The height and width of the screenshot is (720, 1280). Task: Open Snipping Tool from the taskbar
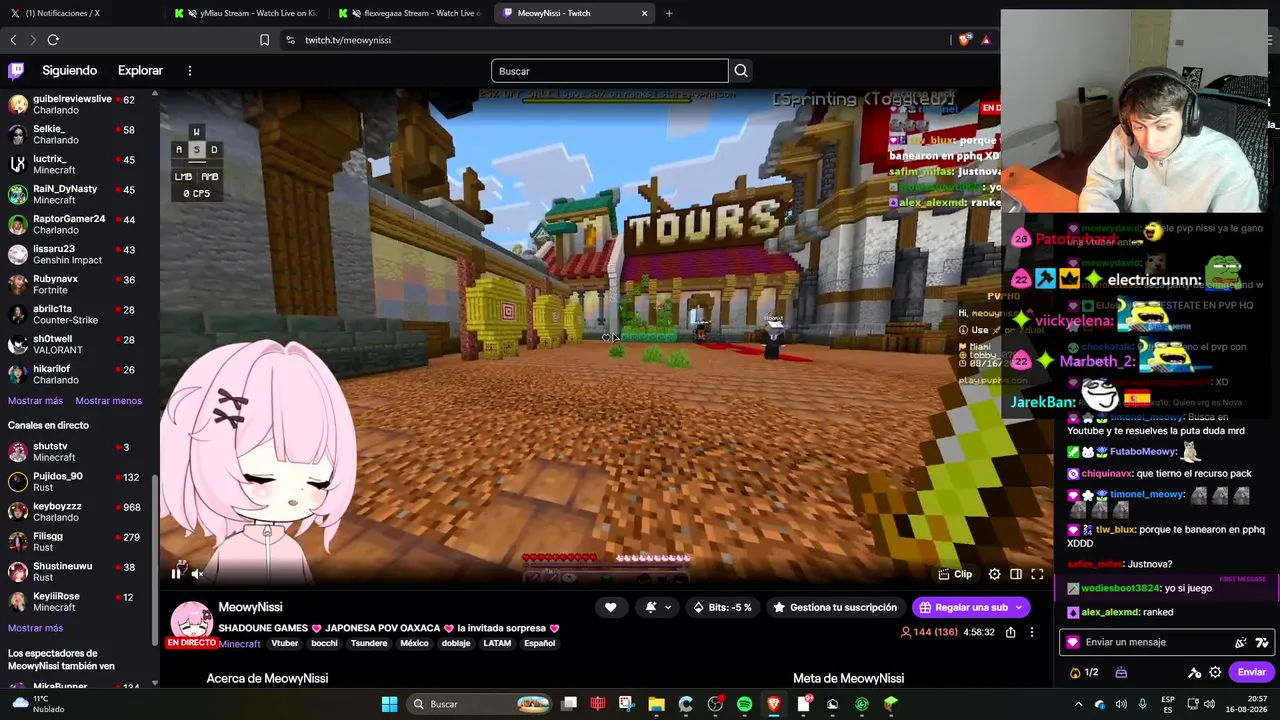click(627, 704)
